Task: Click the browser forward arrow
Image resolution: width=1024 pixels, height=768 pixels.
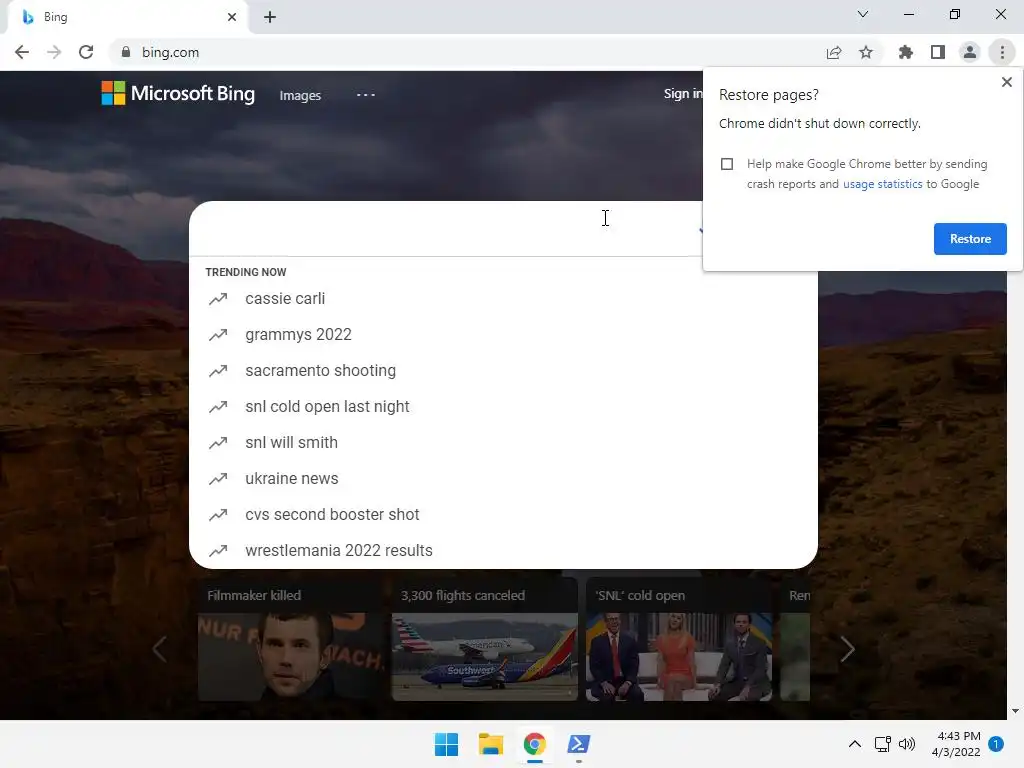Action: pos(54,52)
